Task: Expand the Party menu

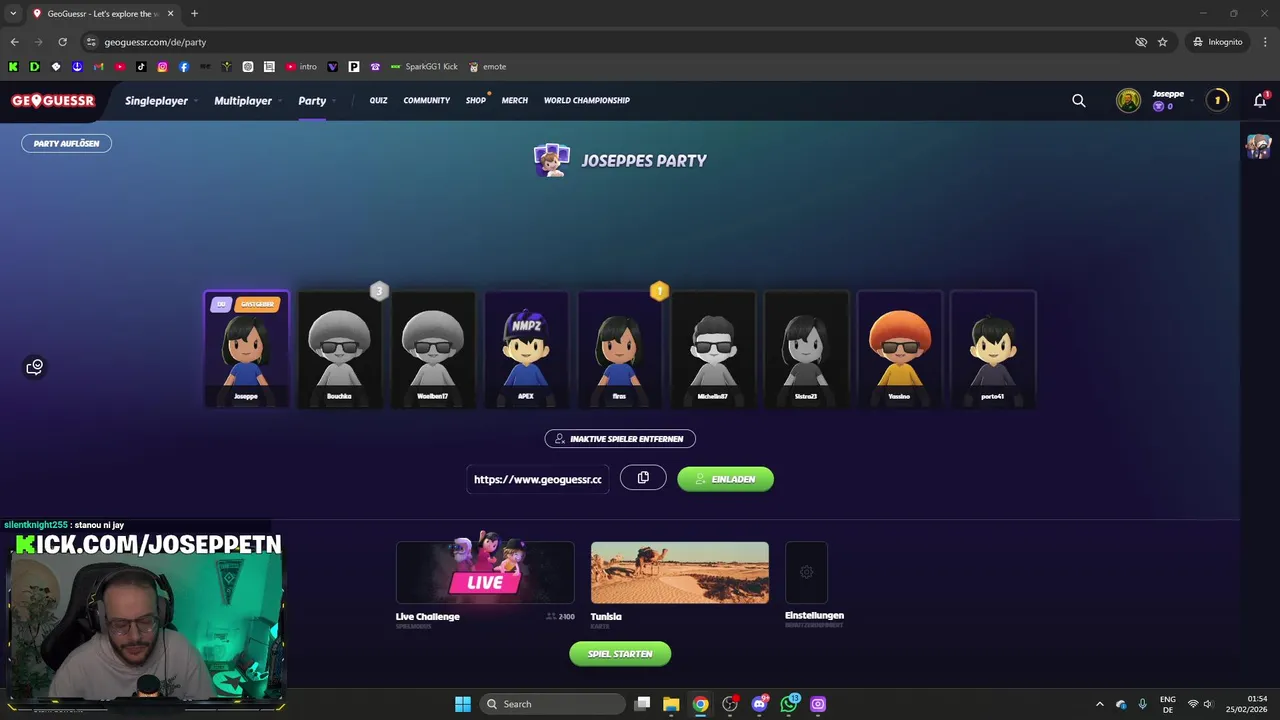Action: [316, 100]
